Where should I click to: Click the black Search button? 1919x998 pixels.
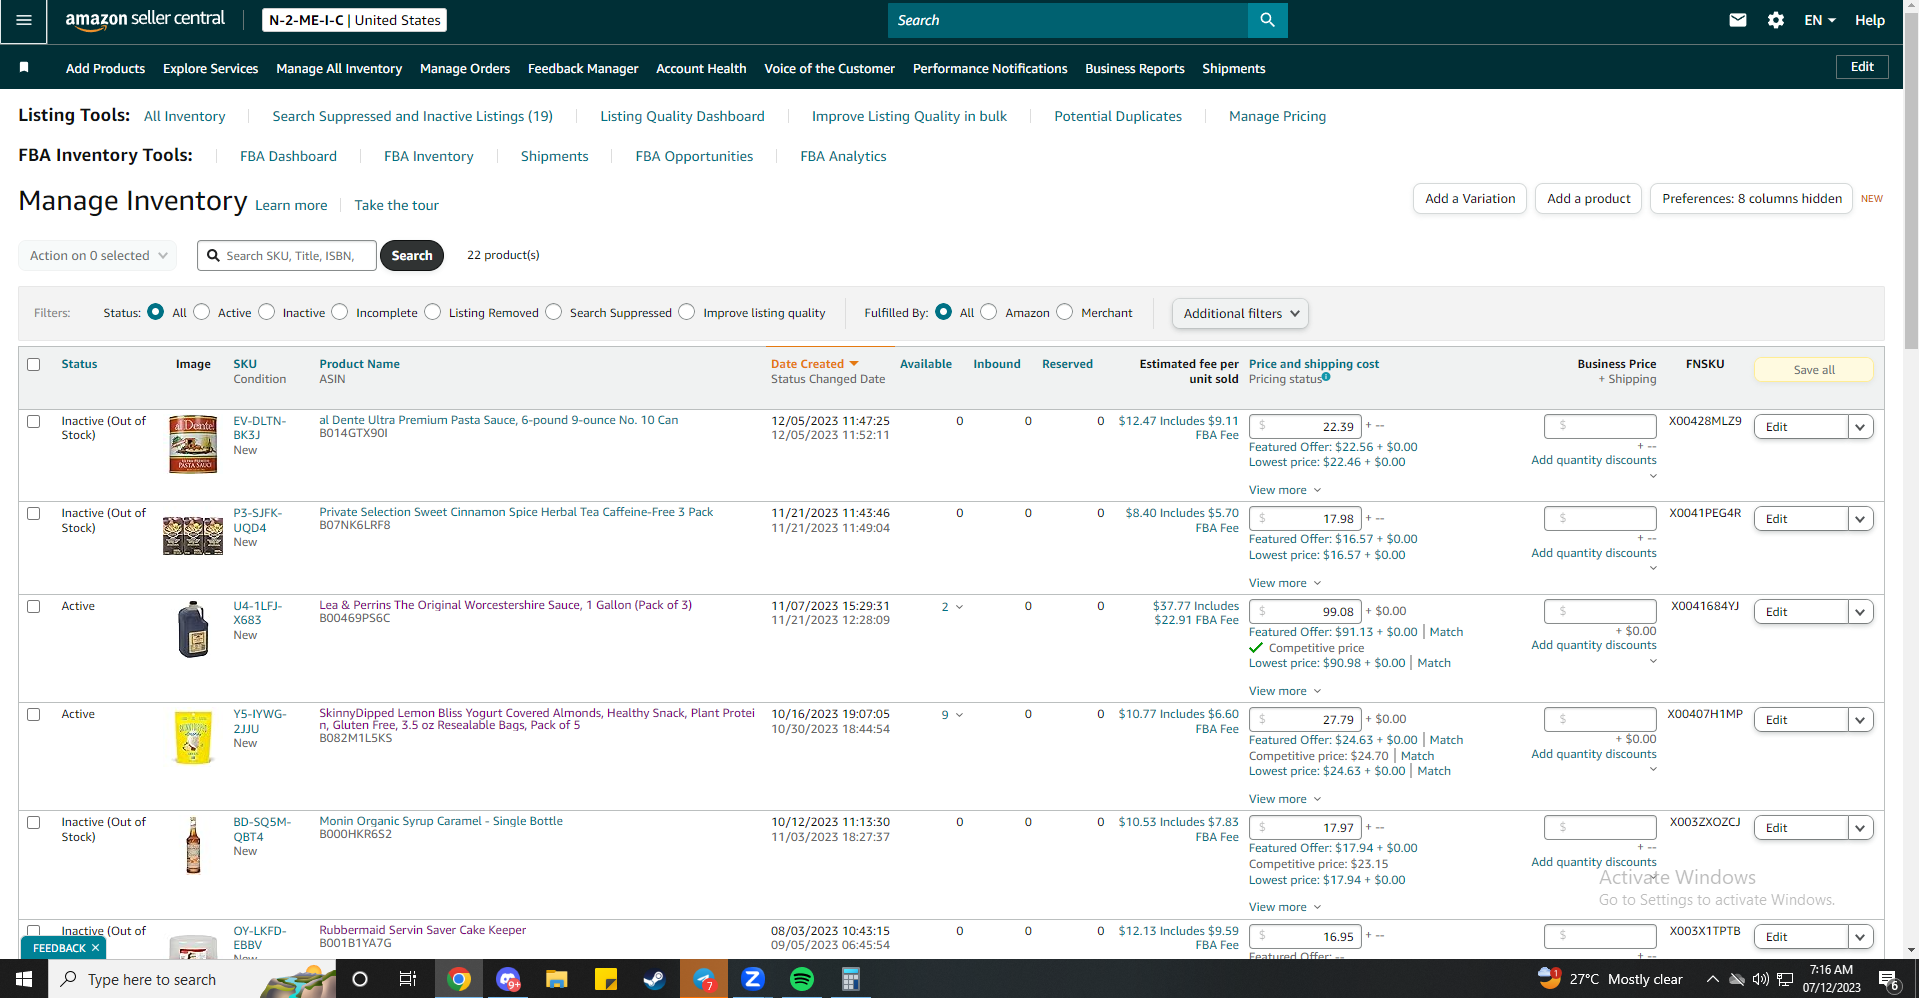(x=412, y=255)
